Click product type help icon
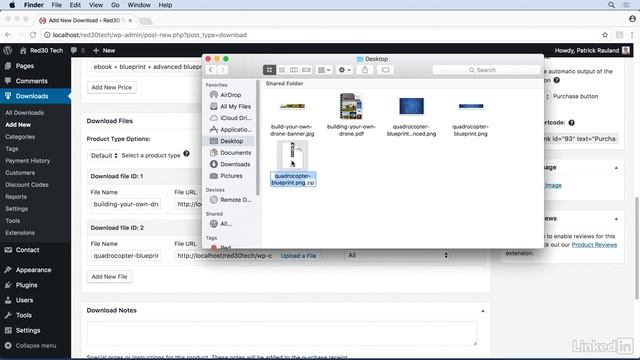Screen dimensions: 640x360 pos(187,153)
